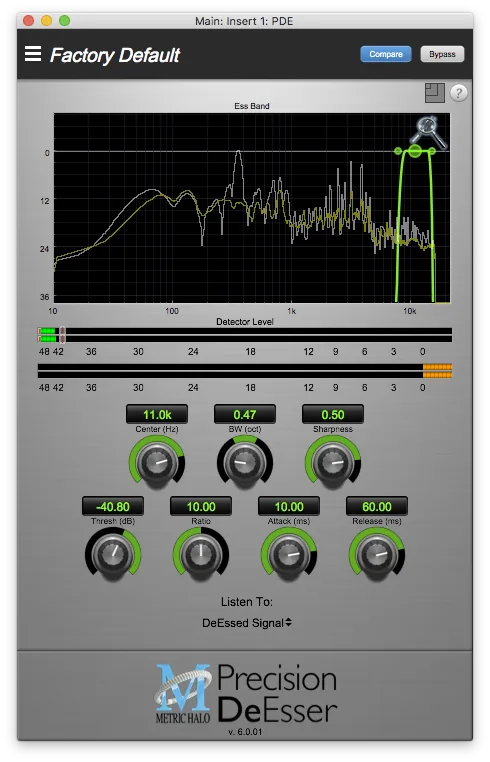Edit the 10.00 attack value field
The width and height of the screenshot is (490, 762).
point(289,506)
